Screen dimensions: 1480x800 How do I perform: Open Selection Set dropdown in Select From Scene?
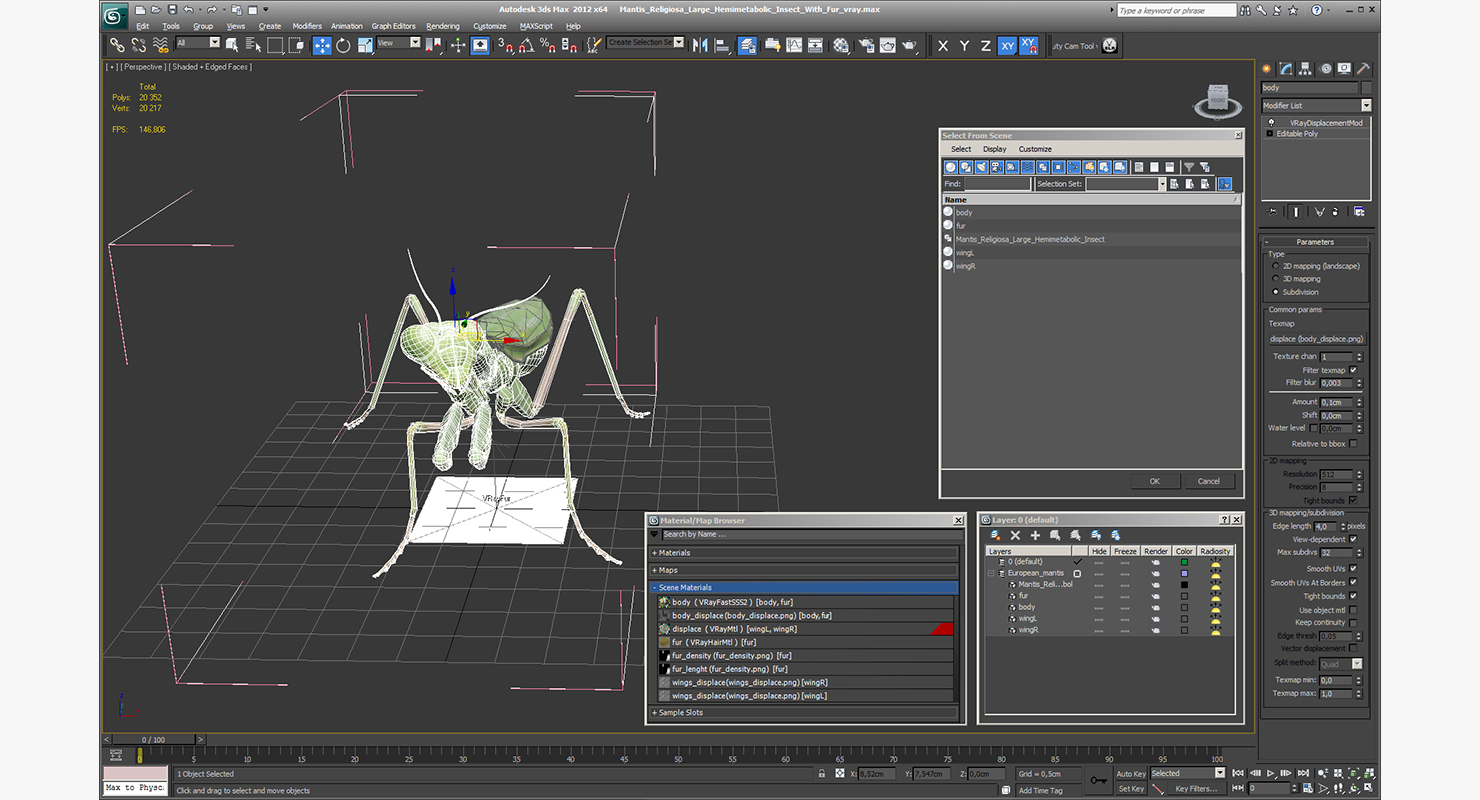pyautogui.click(x=1161, y=184)
